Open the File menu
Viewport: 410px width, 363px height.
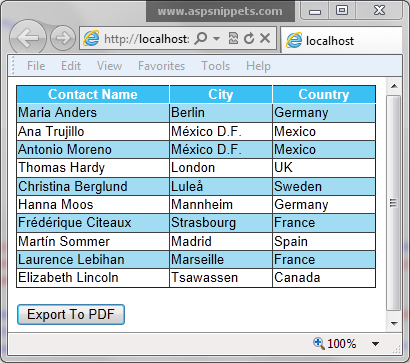pos(36,66)
